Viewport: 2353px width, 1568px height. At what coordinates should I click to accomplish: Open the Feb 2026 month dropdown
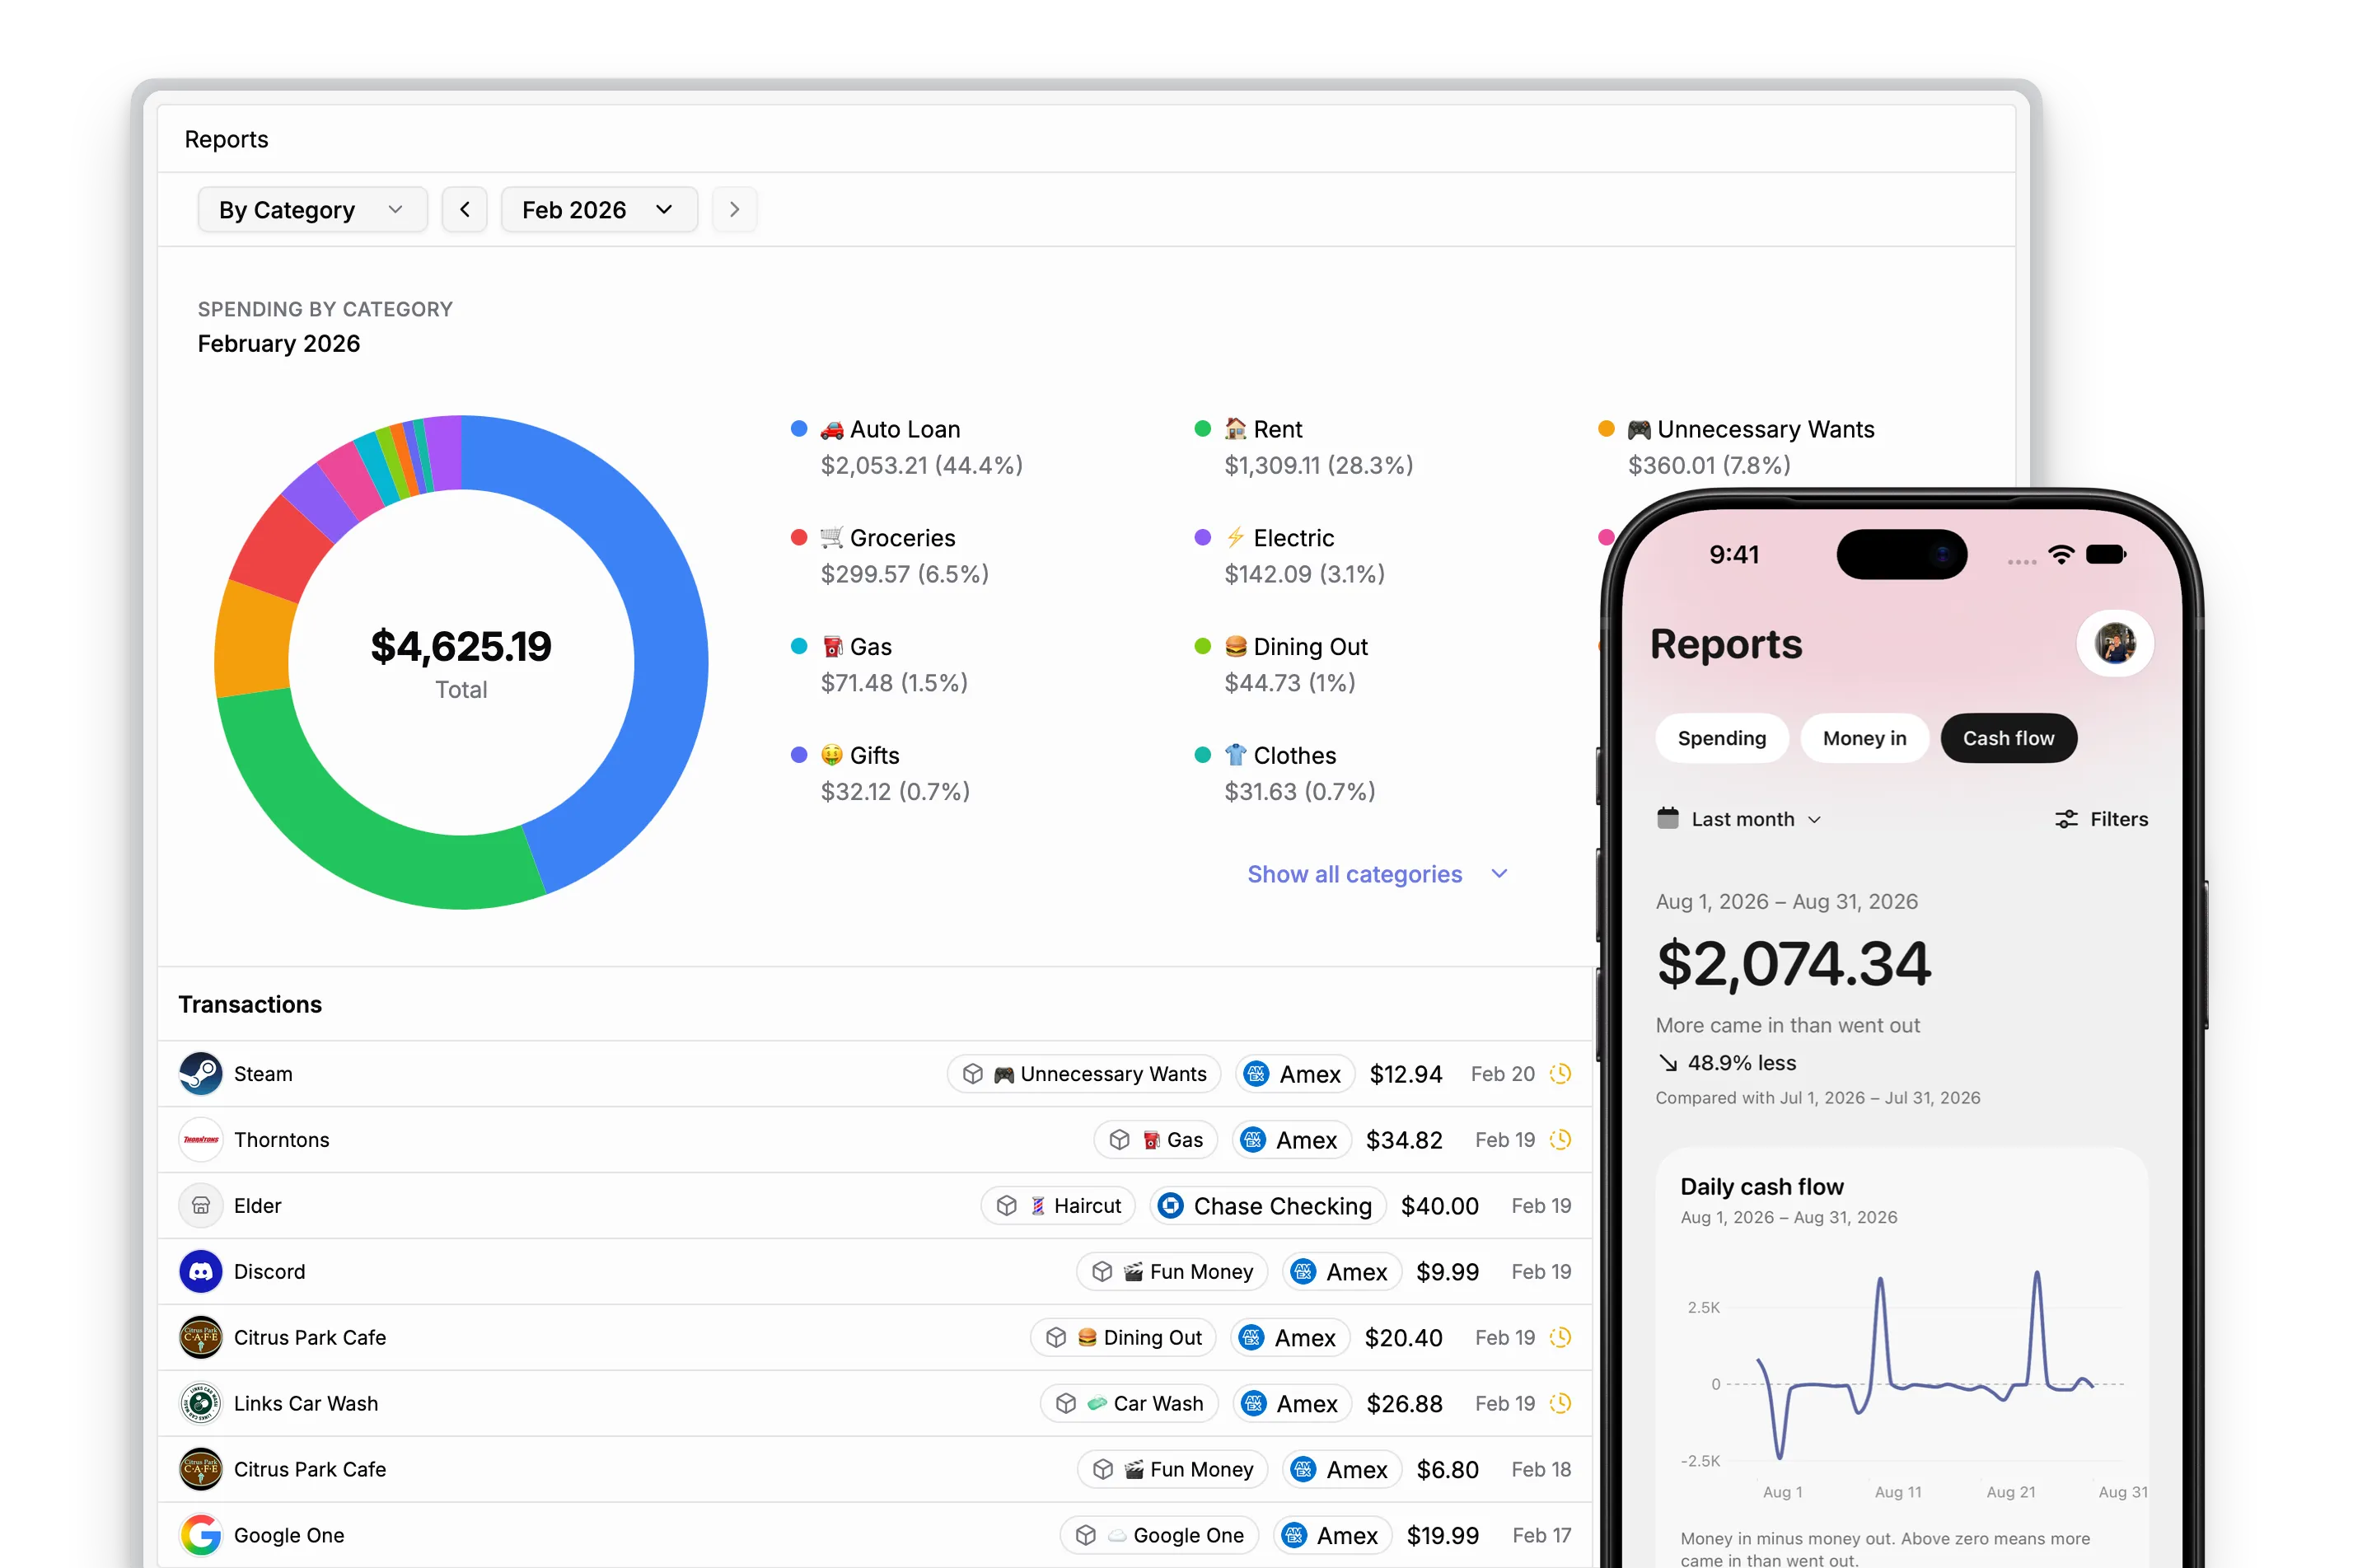click(x=598, y=209)
